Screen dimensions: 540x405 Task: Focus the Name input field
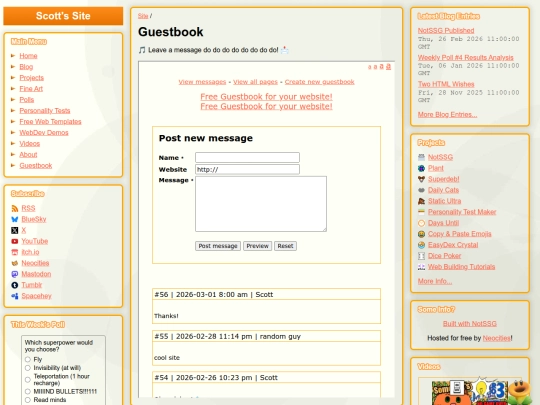[247, 157]
